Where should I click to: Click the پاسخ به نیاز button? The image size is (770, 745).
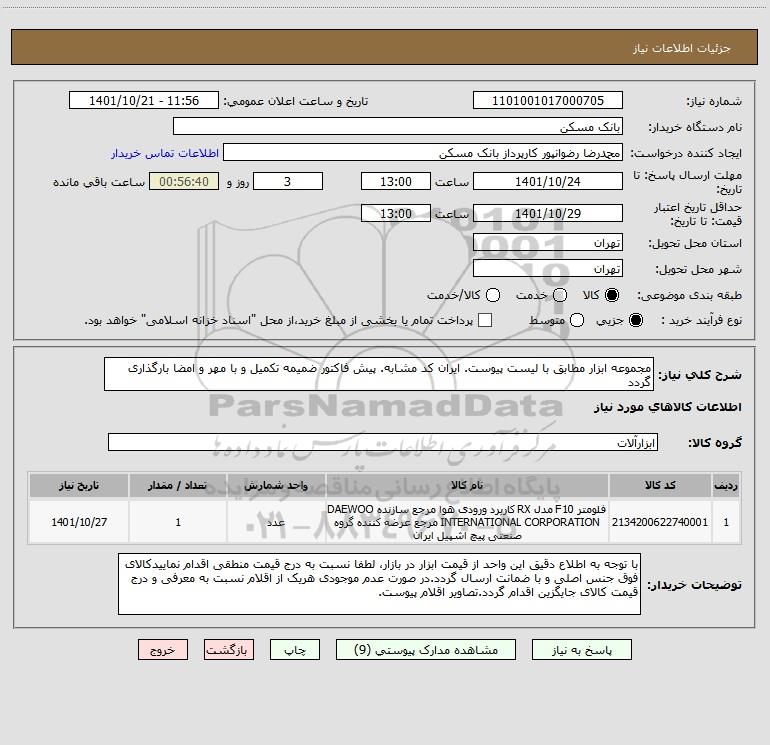pos(581,650)
